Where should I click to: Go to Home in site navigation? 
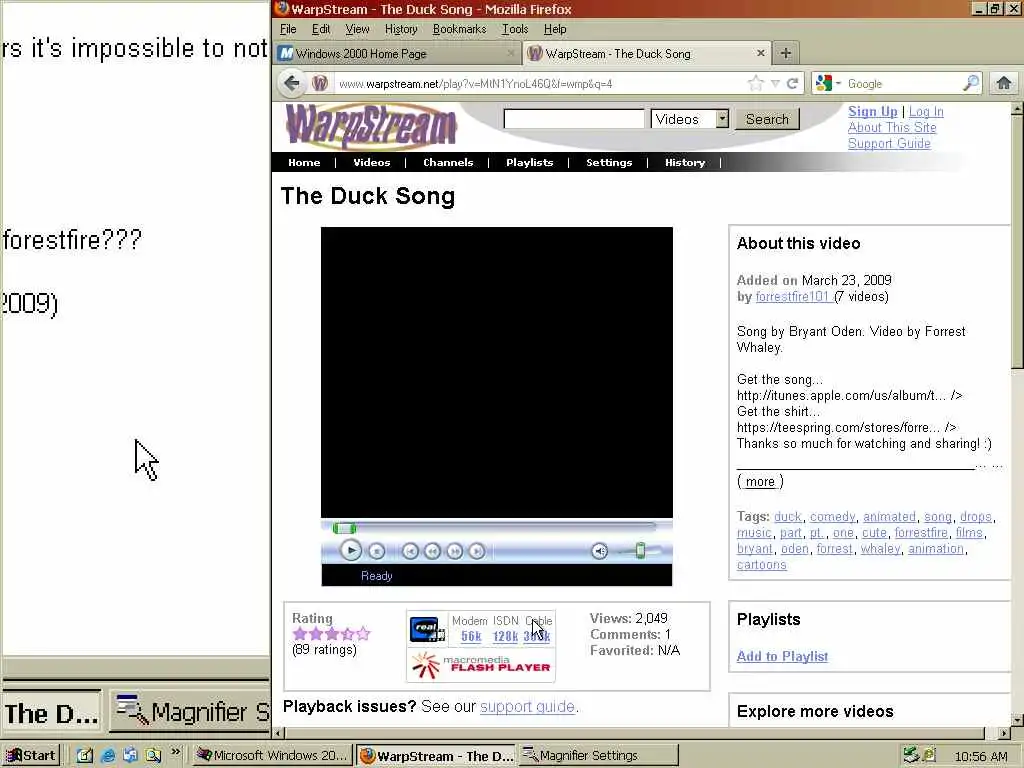(x=304, y=163)
